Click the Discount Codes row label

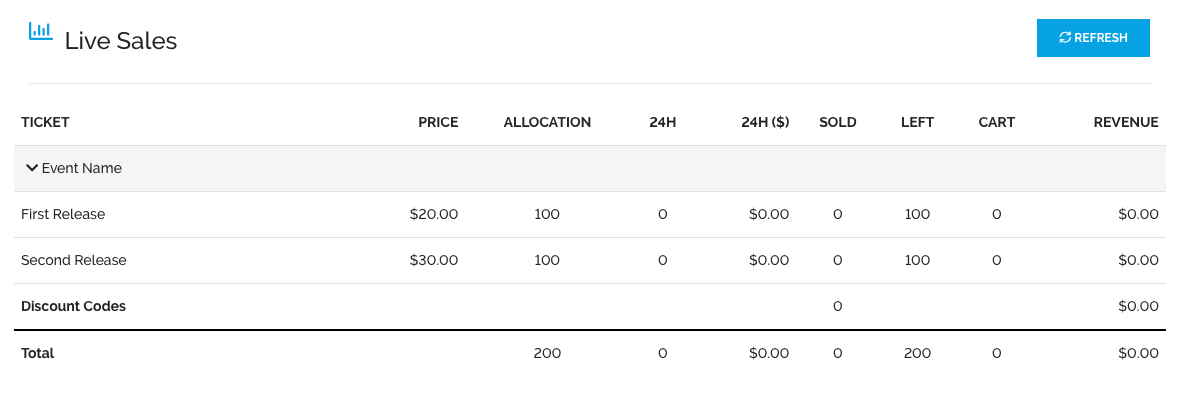[73, 306]
